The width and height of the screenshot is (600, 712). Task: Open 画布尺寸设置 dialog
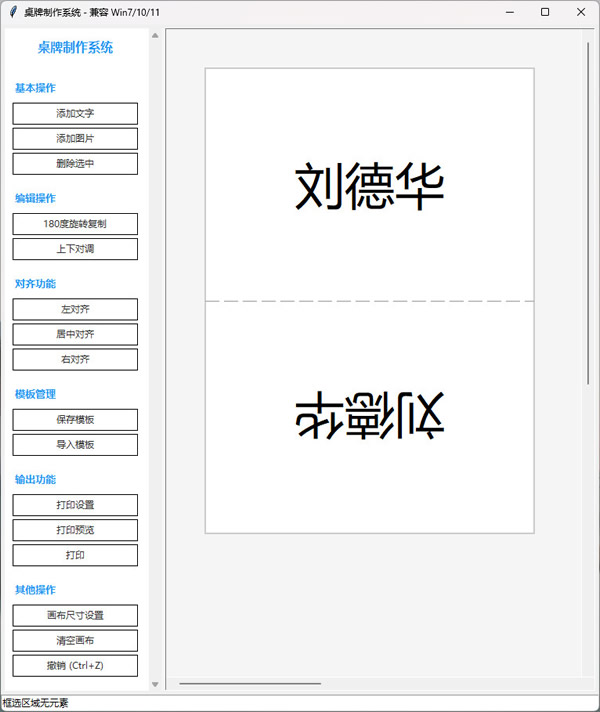(x=75, y=615)
